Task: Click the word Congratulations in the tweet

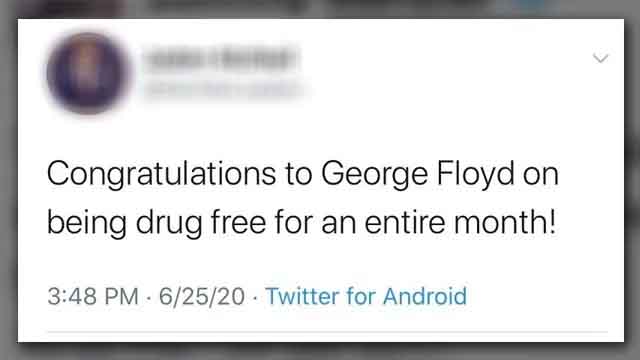Action: (162, 175)
